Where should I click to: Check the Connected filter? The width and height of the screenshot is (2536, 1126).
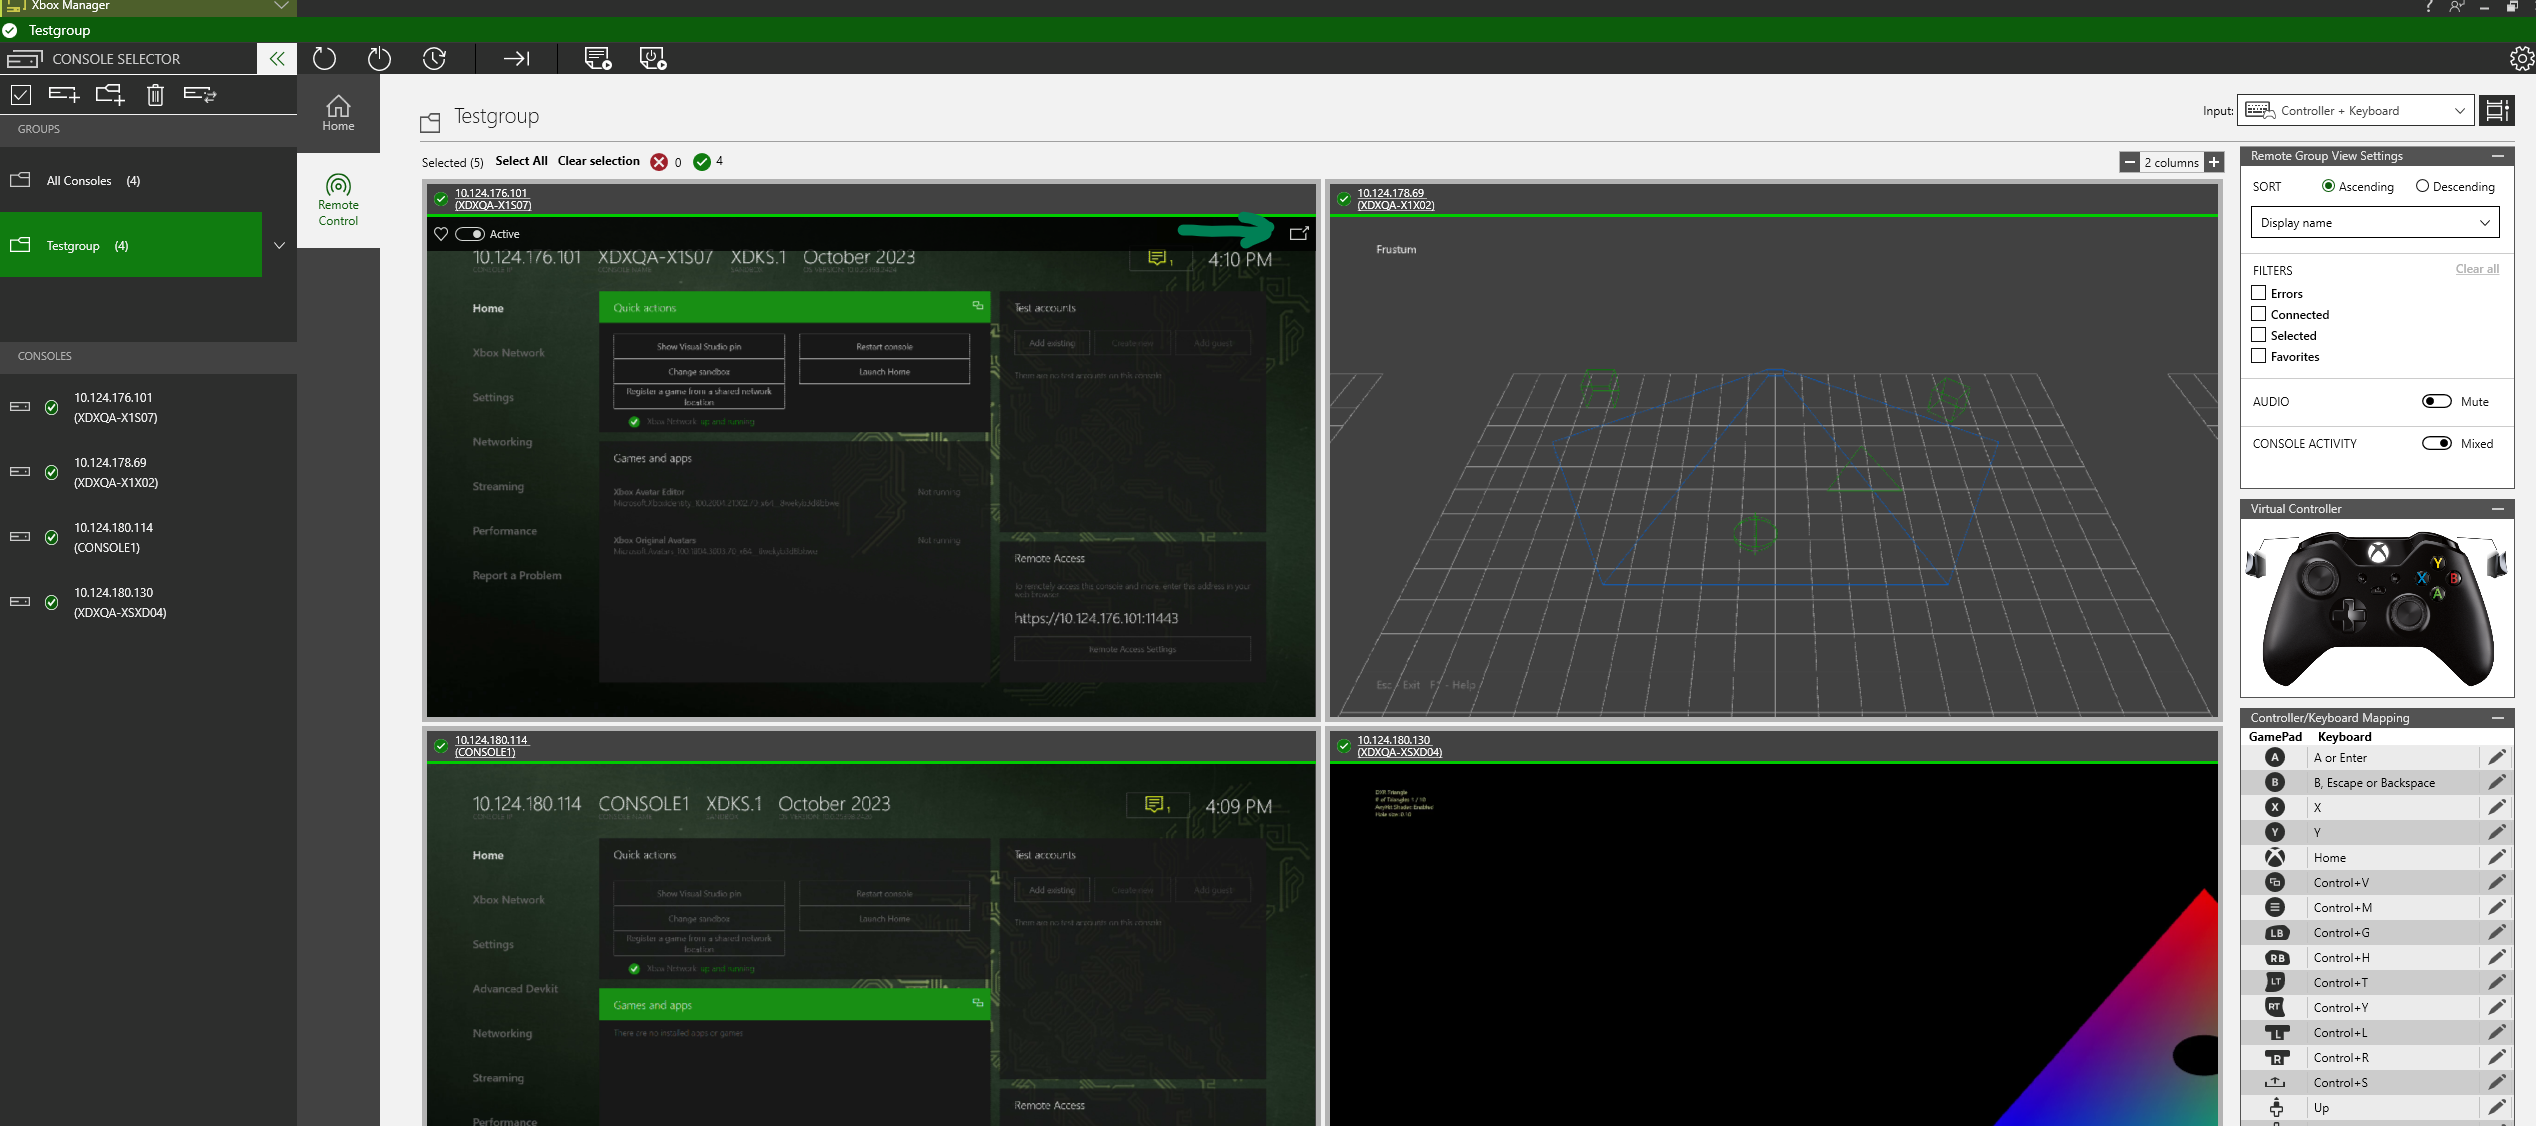click(x=2259, y=314)
